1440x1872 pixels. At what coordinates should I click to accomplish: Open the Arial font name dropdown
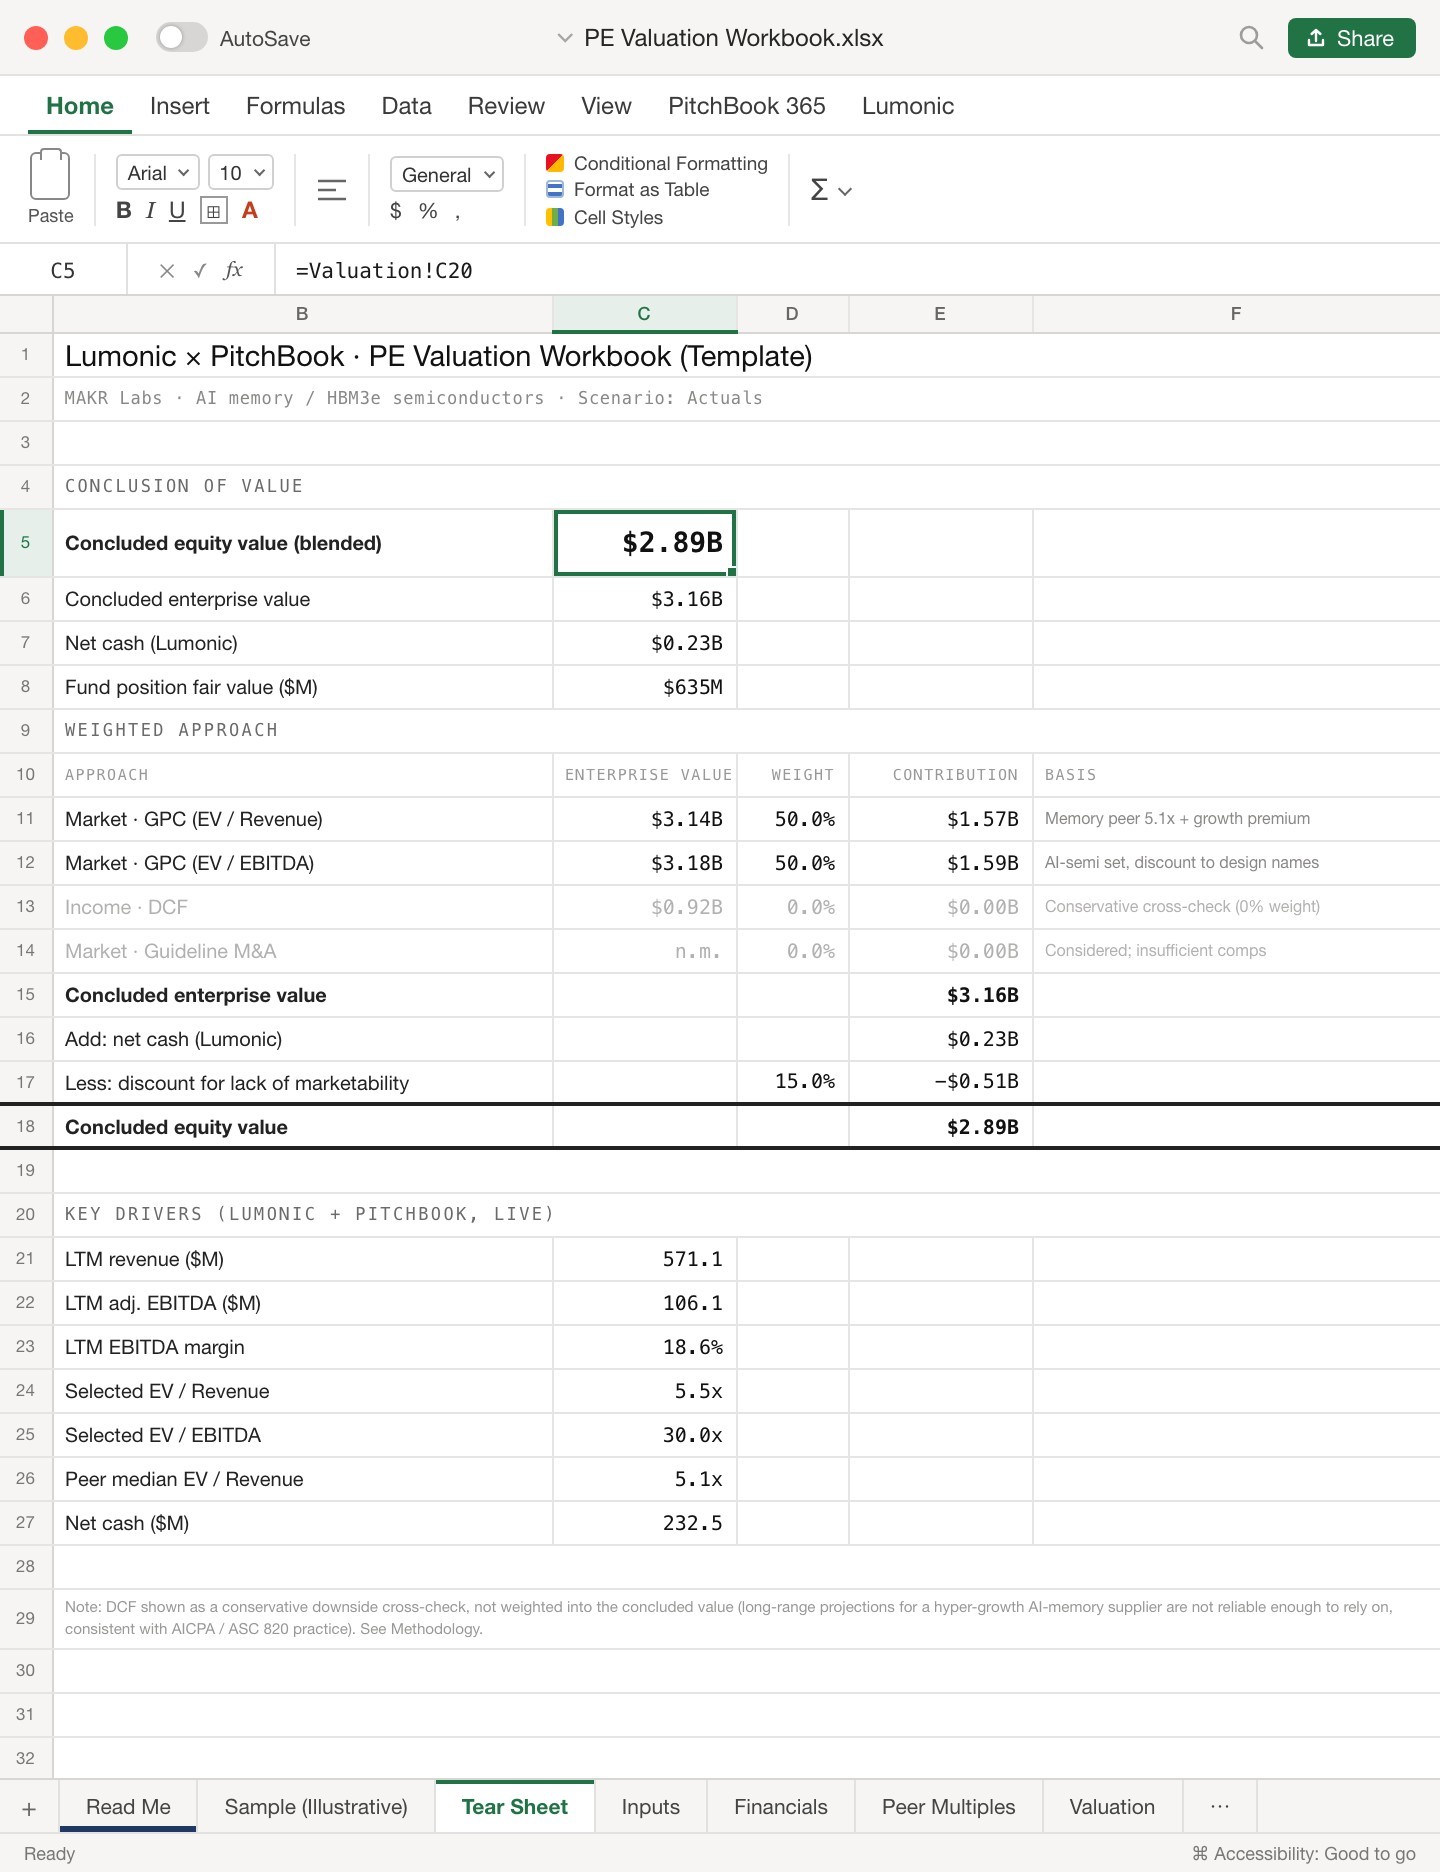coord(158,173)
